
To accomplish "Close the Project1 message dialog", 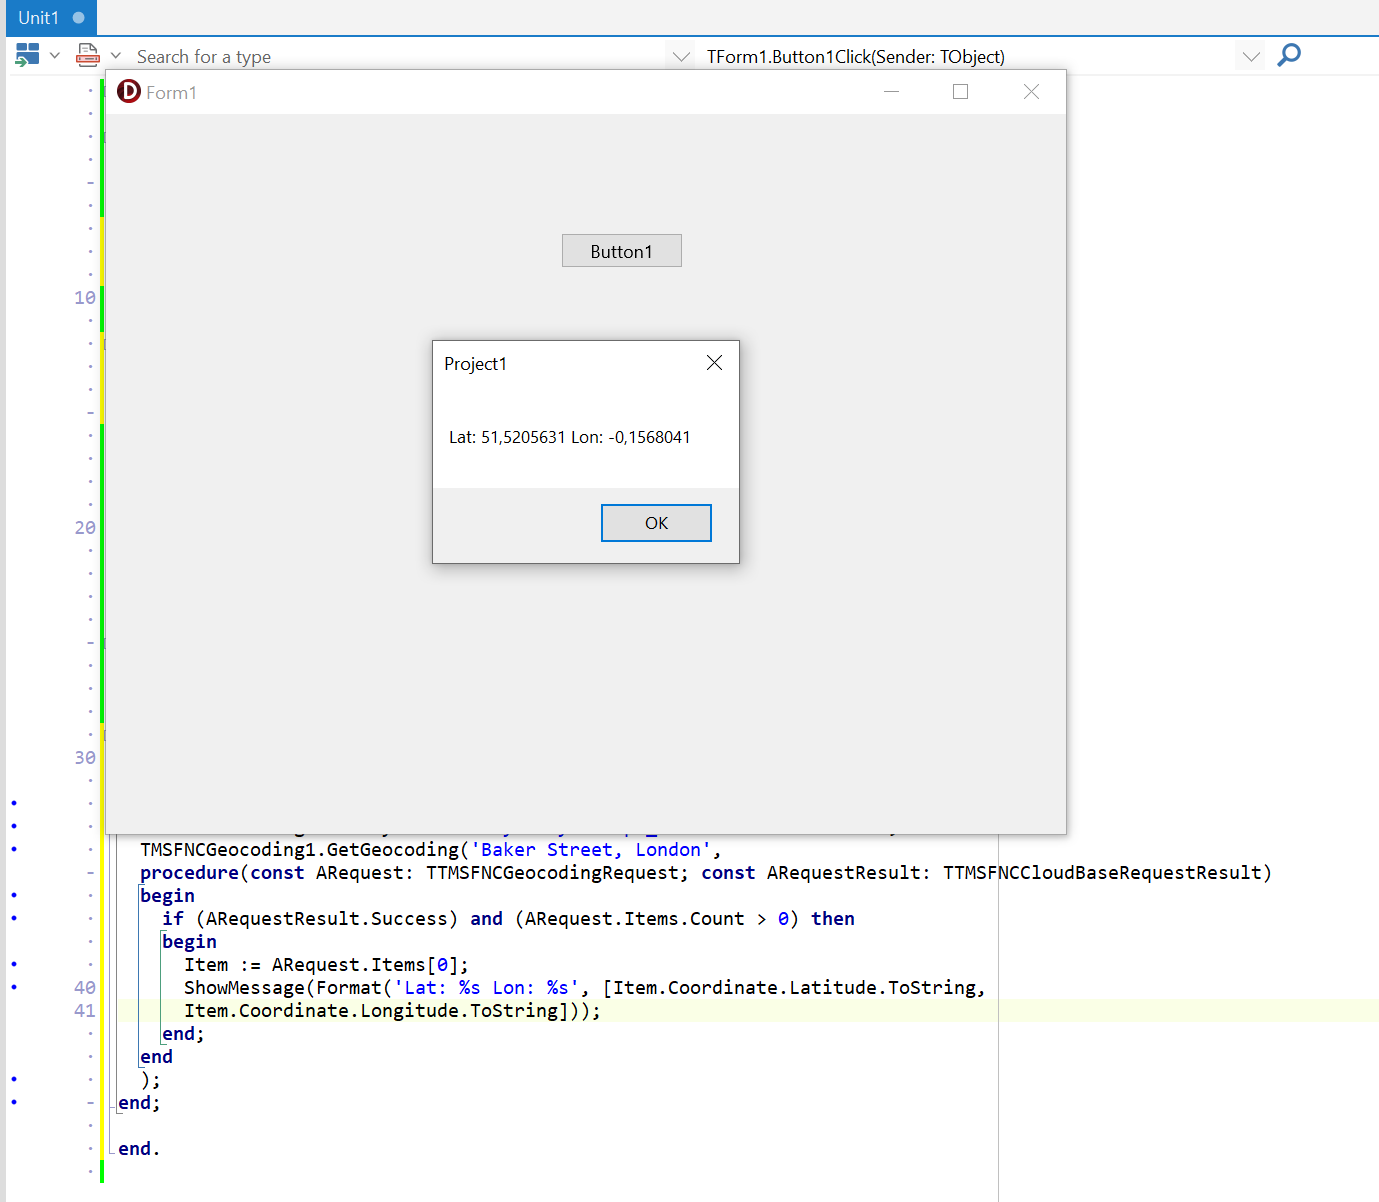I will (714, 363).
